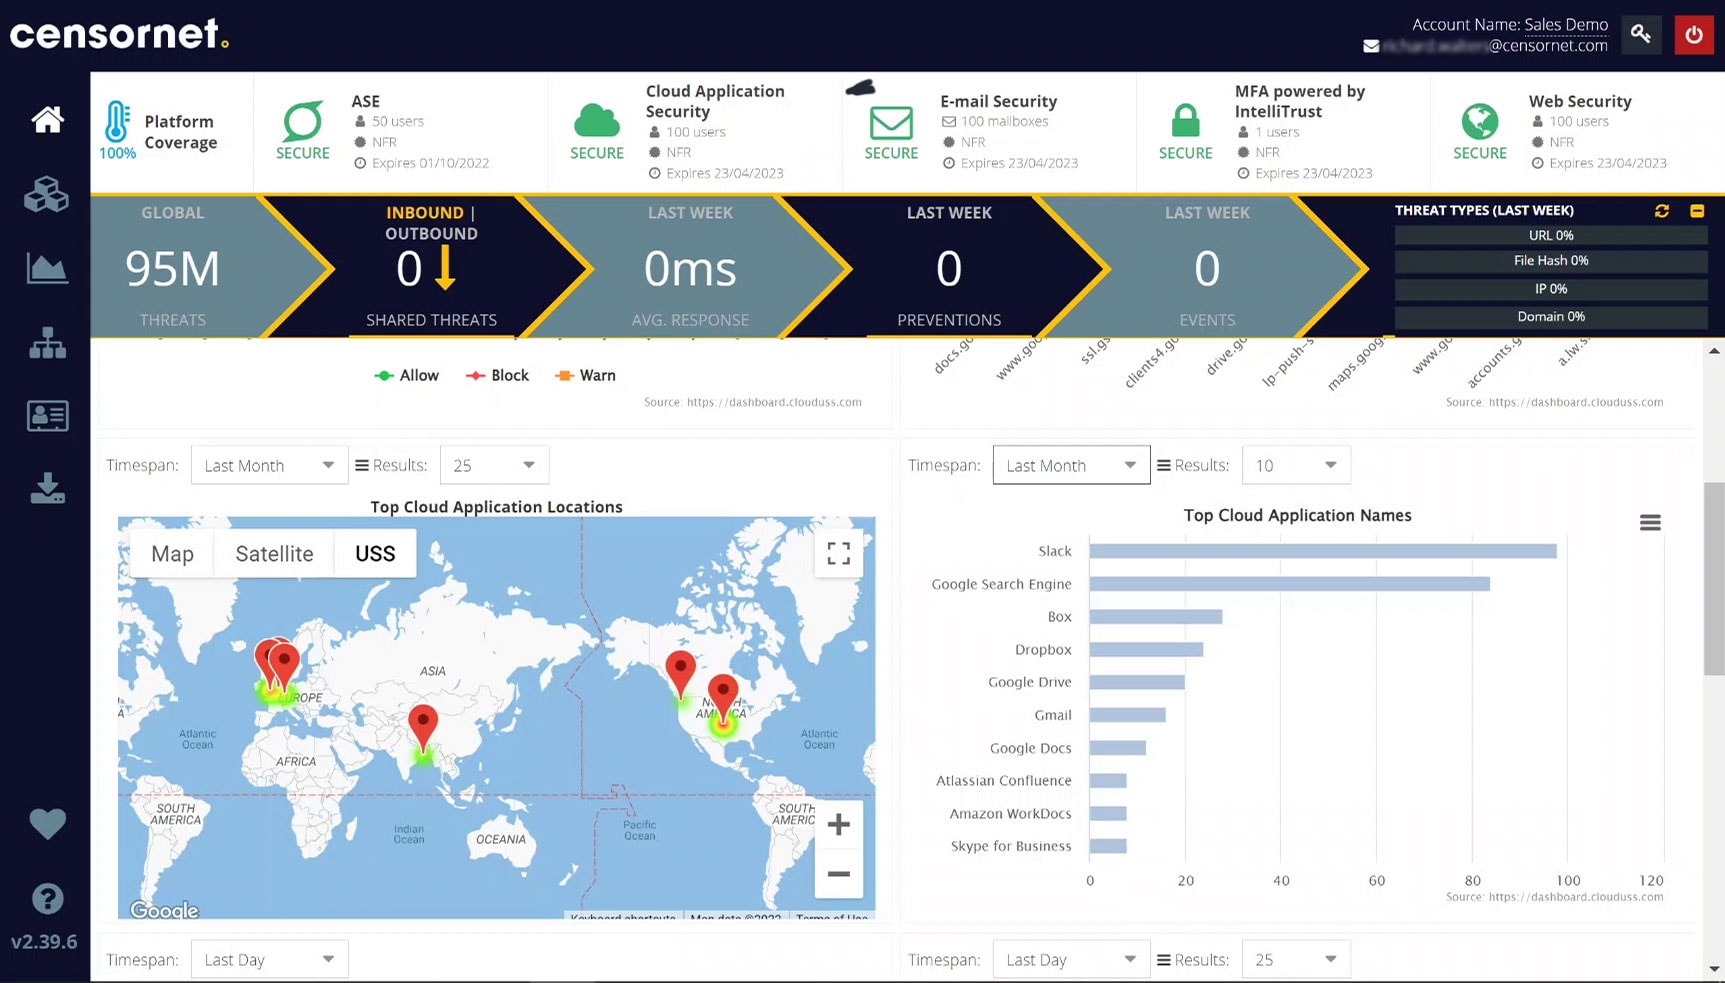Viewport: 1725px width, 983px height.
Task: Switch map to Satellite view
Action: click(x=274, y=554)
